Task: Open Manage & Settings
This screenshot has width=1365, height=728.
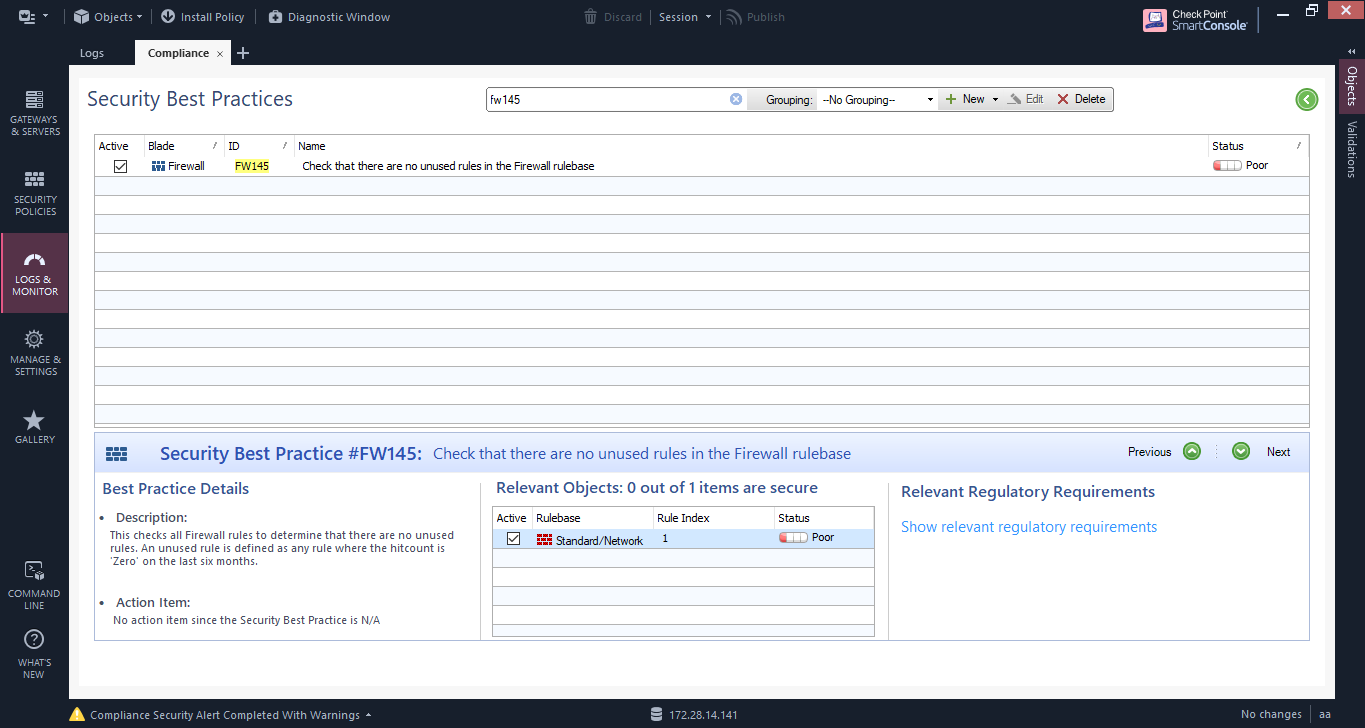Action: click(34, 352)
